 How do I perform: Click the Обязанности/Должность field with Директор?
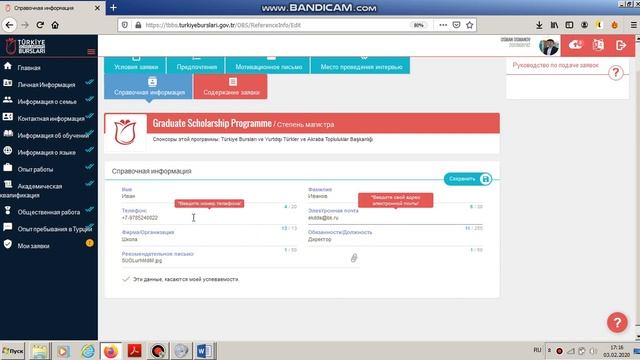click(x=395, y=239)
